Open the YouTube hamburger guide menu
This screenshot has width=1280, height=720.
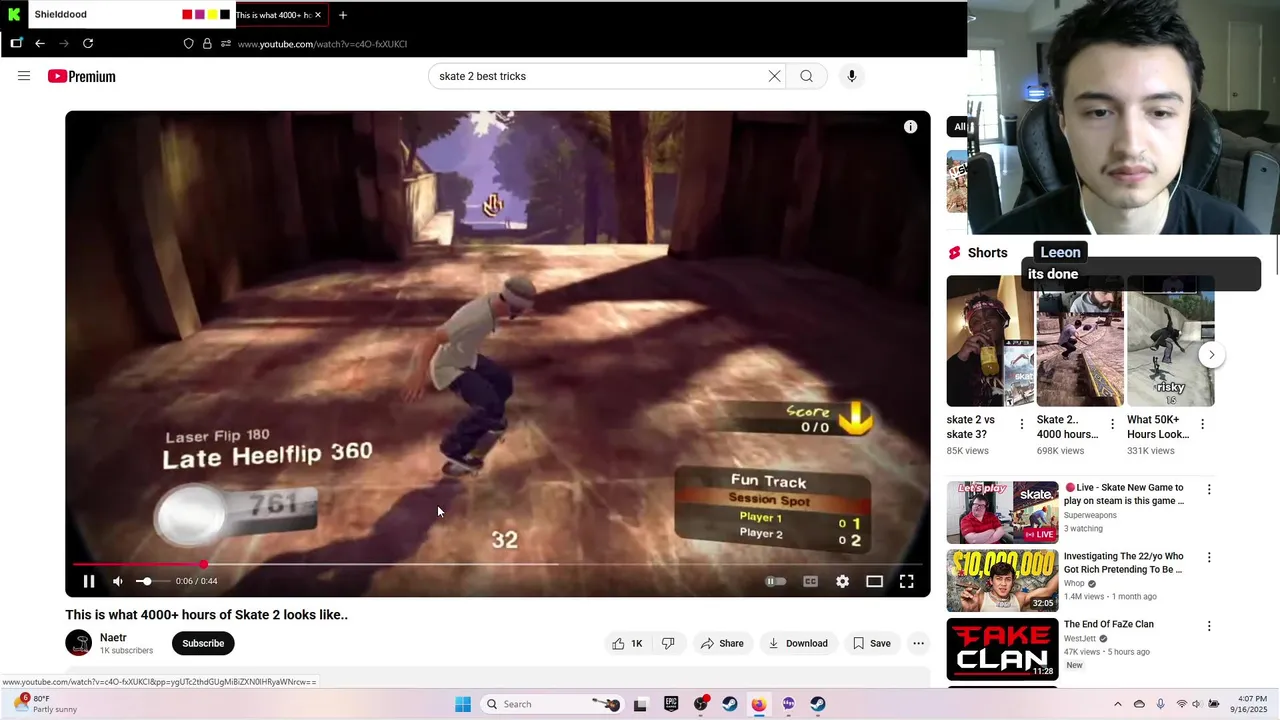[24, 76]
